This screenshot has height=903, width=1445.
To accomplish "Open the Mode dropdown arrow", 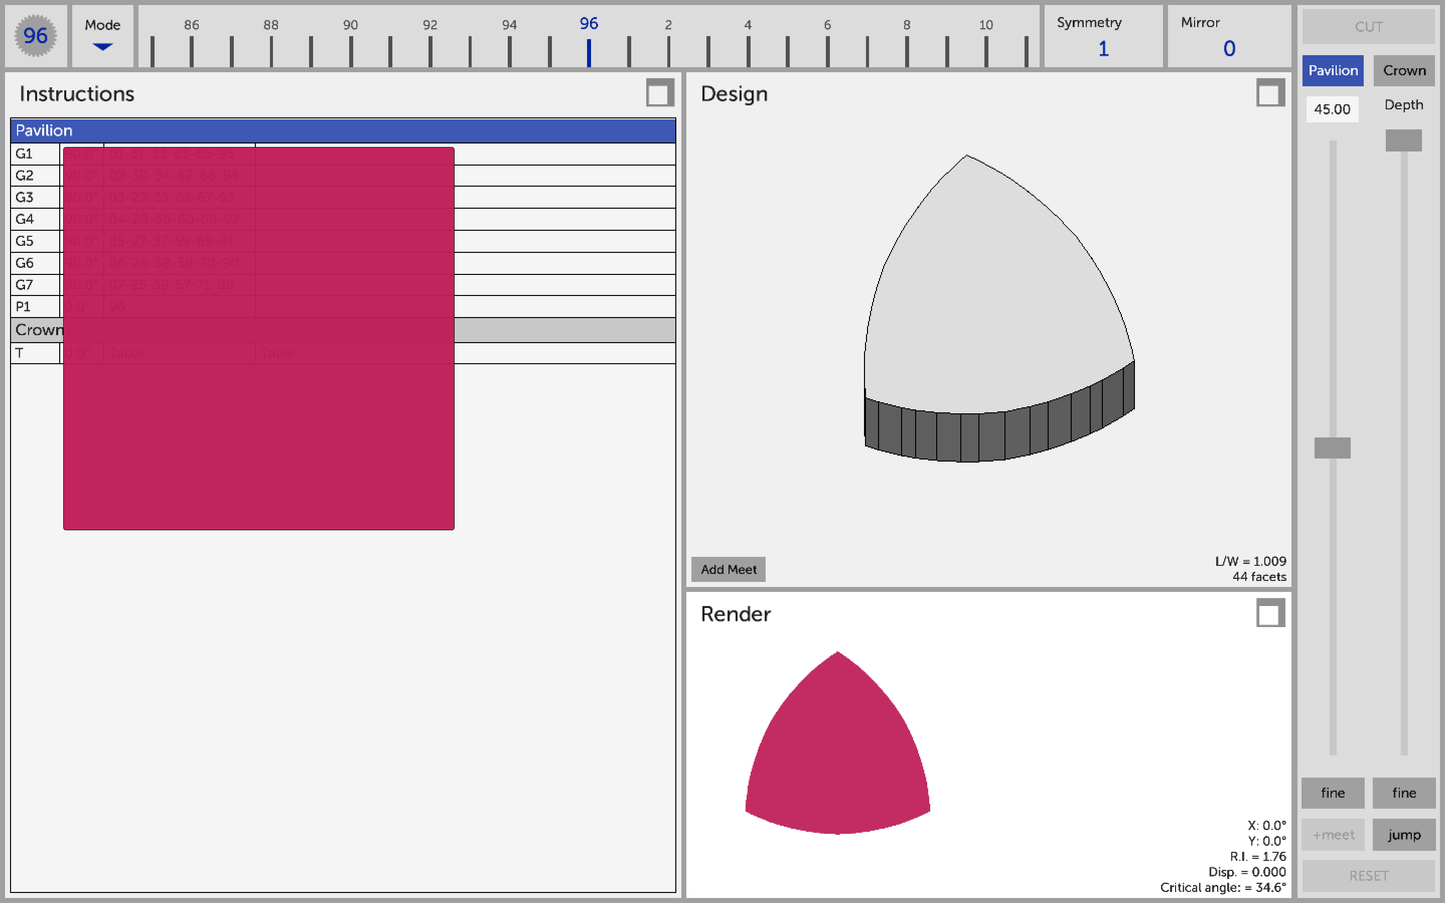I will tap(102, 47).
